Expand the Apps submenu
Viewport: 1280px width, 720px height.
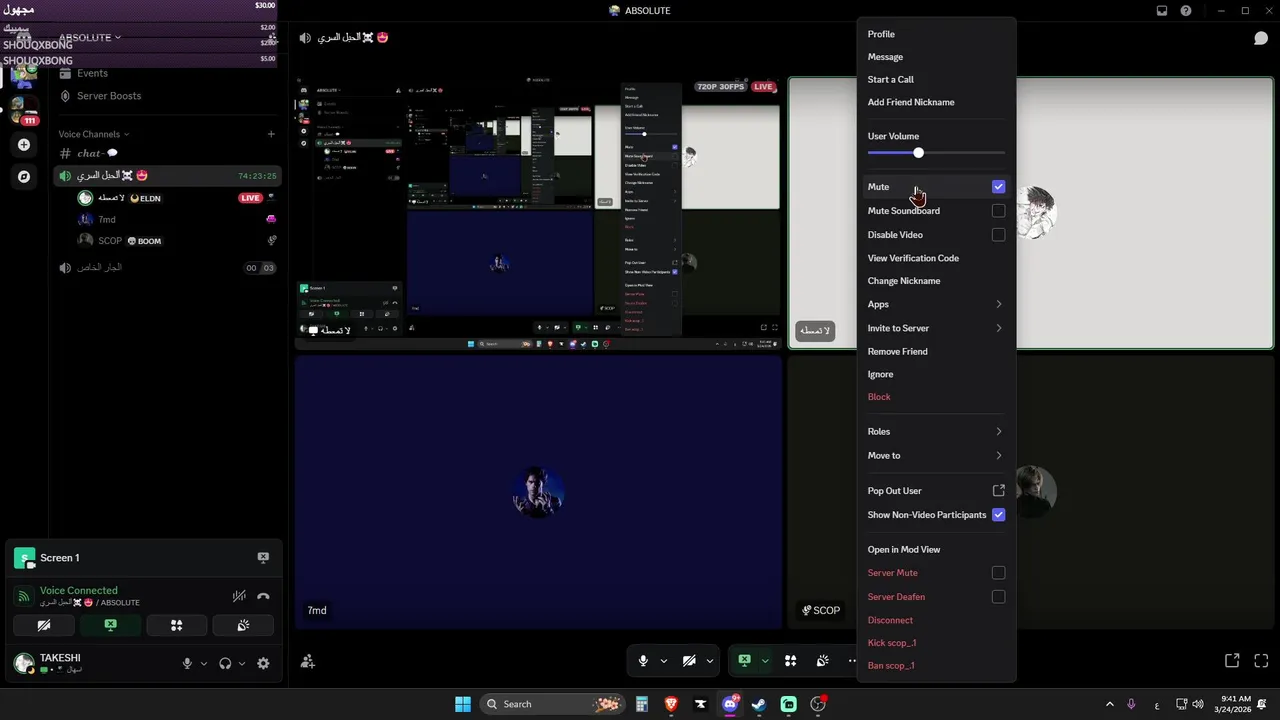click(x=936, y=304)
